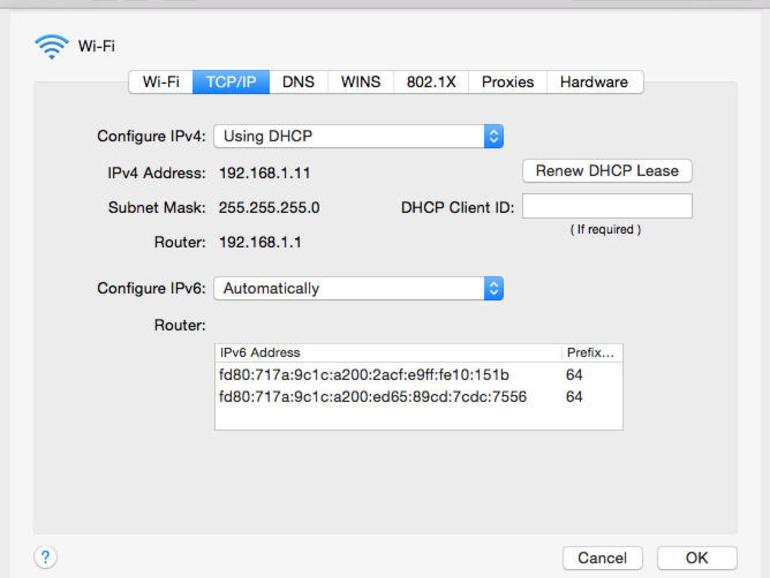Click the IPv6 Address column header
Screen dimensions: 770x578
click(x=388, y=353)
